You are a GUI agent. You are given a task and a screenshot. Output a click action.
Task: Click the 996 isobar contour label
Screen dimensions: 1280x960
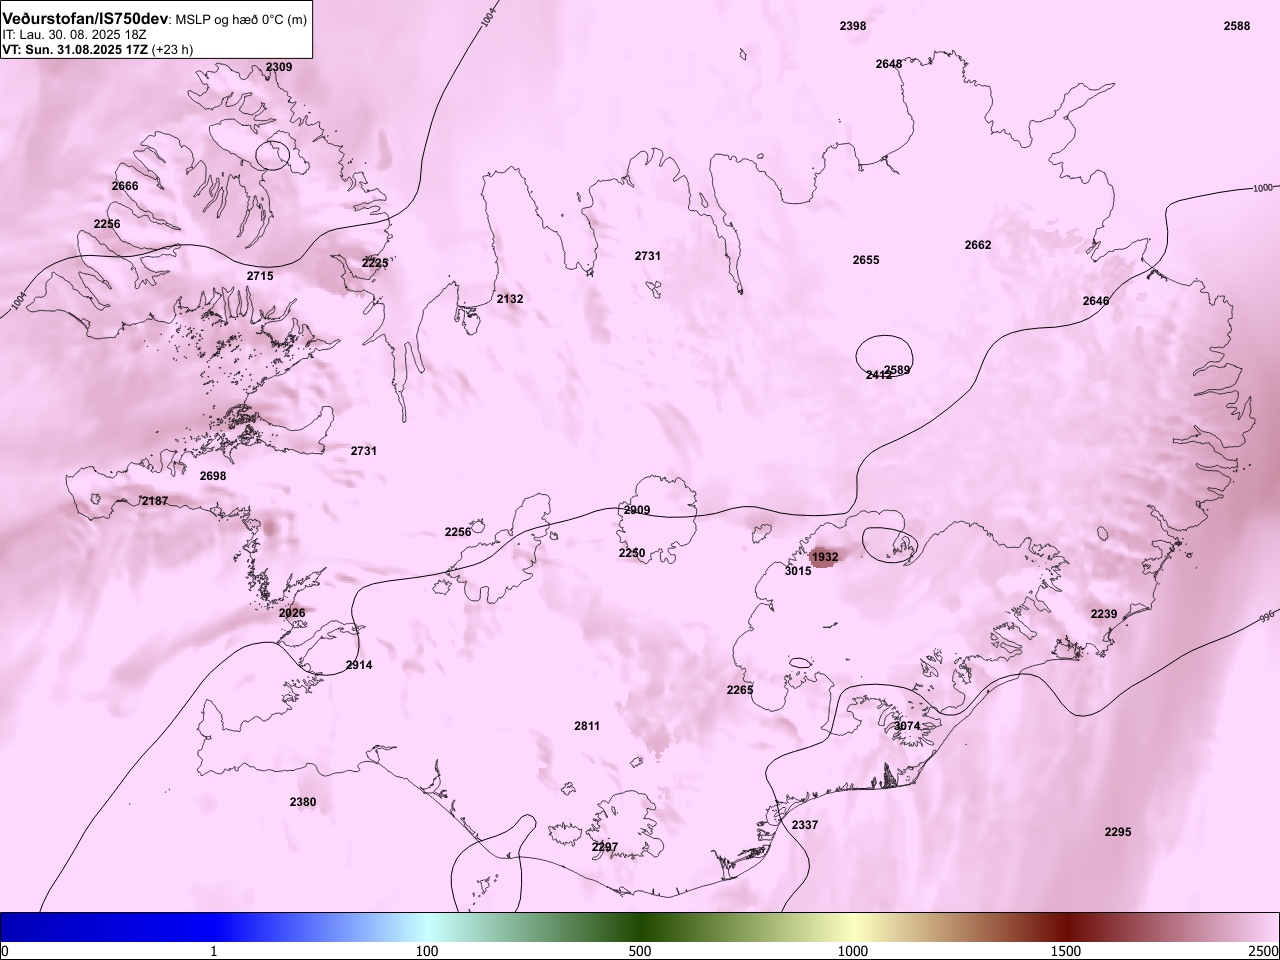[1268, 617]
